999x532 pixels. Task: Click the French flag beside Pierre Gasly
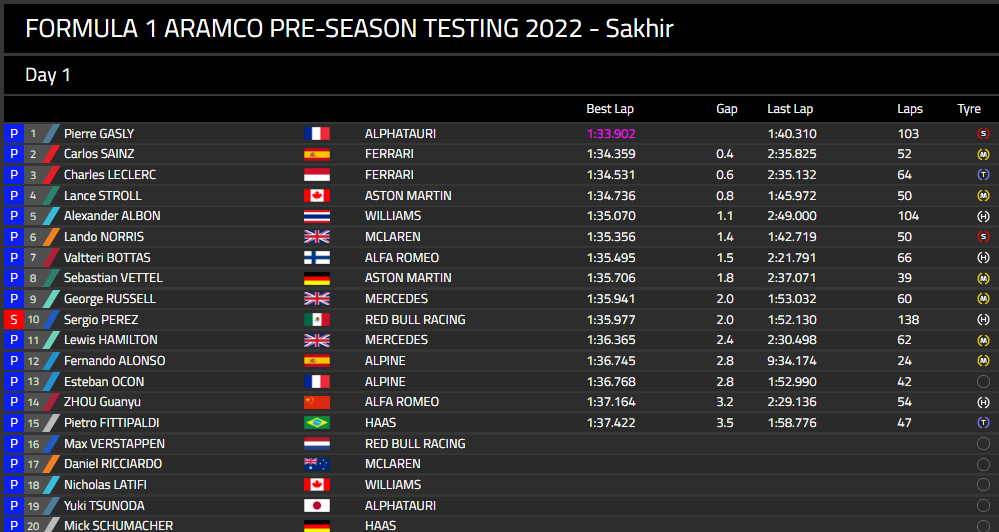[x=317, y=133]
